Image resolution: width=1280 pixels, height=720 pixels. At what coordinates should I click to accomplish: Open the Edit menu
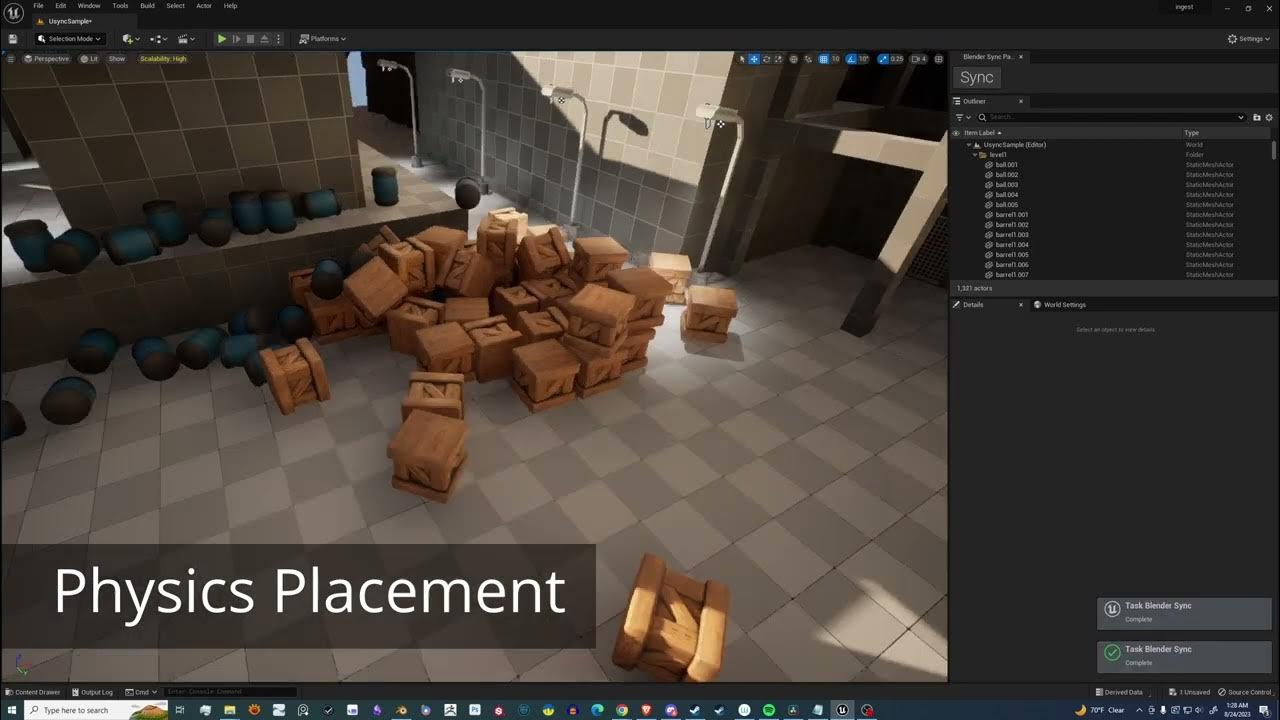pyautogui.click(x=61, y=6)
